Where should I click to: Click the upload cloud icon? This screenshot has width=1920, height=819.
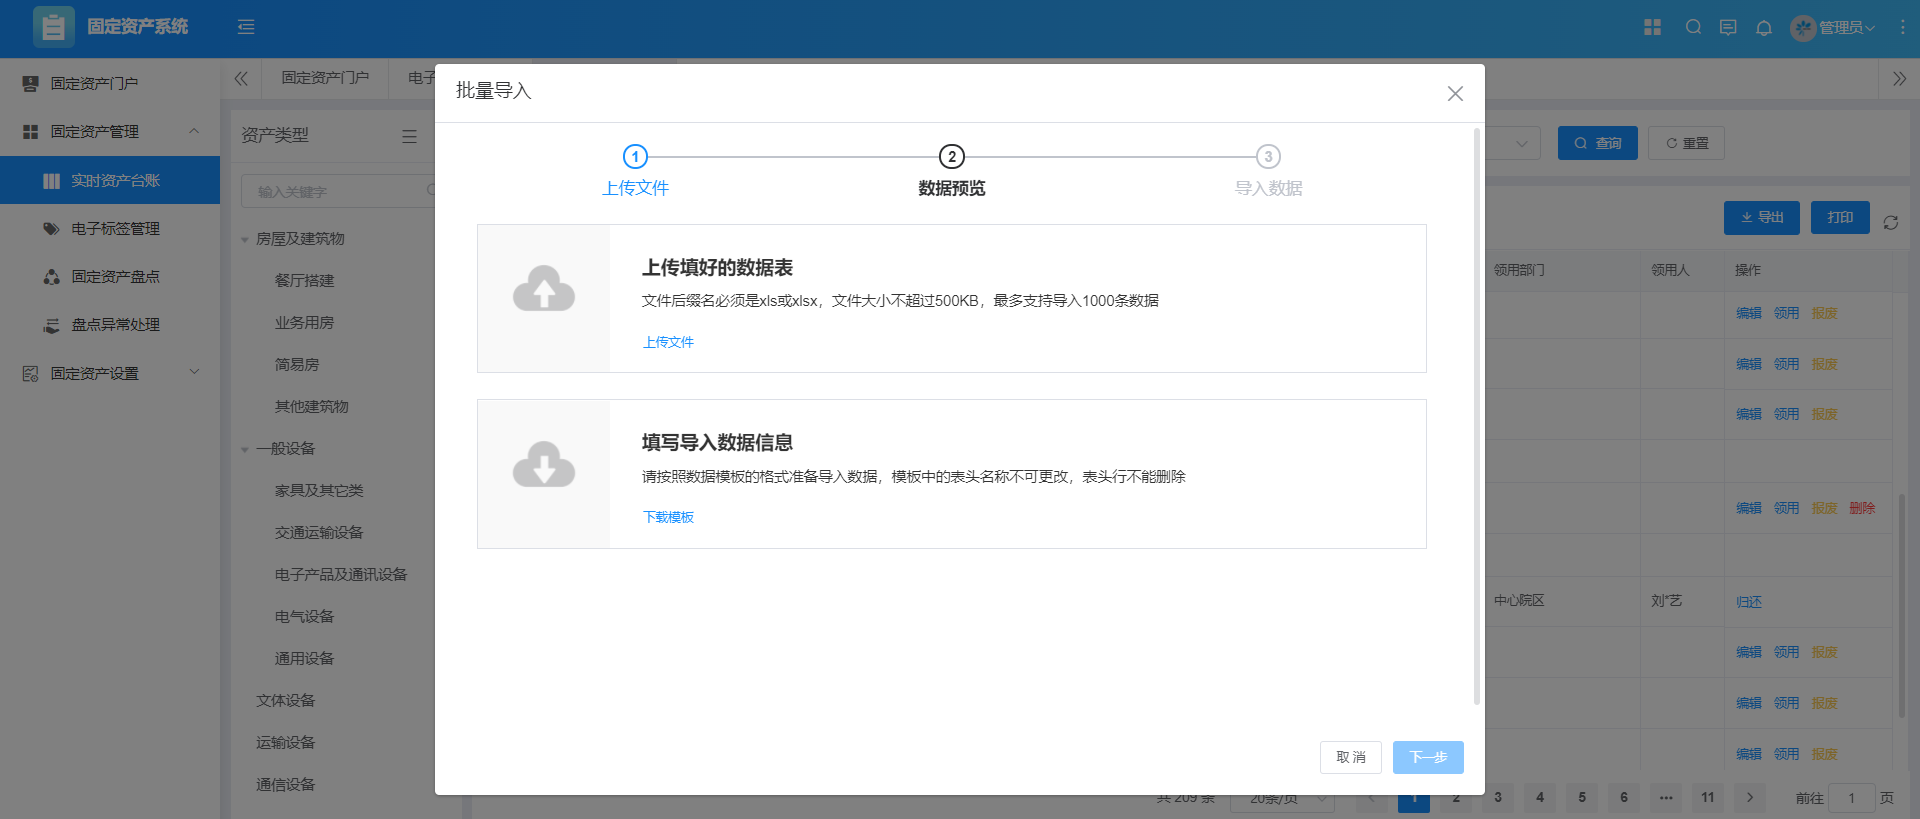(543, 290)
